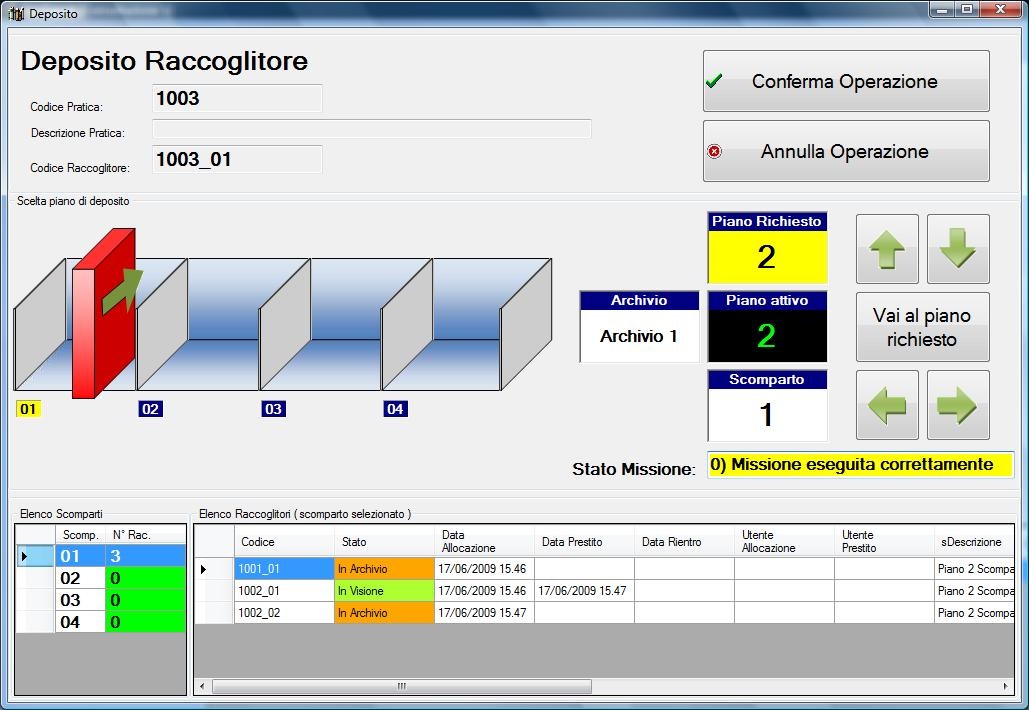Click the horizontal scrollbar thumb of grid
Image resolution: width=1029 pixels, height=710 pixels.
click(x=402, y=686)
